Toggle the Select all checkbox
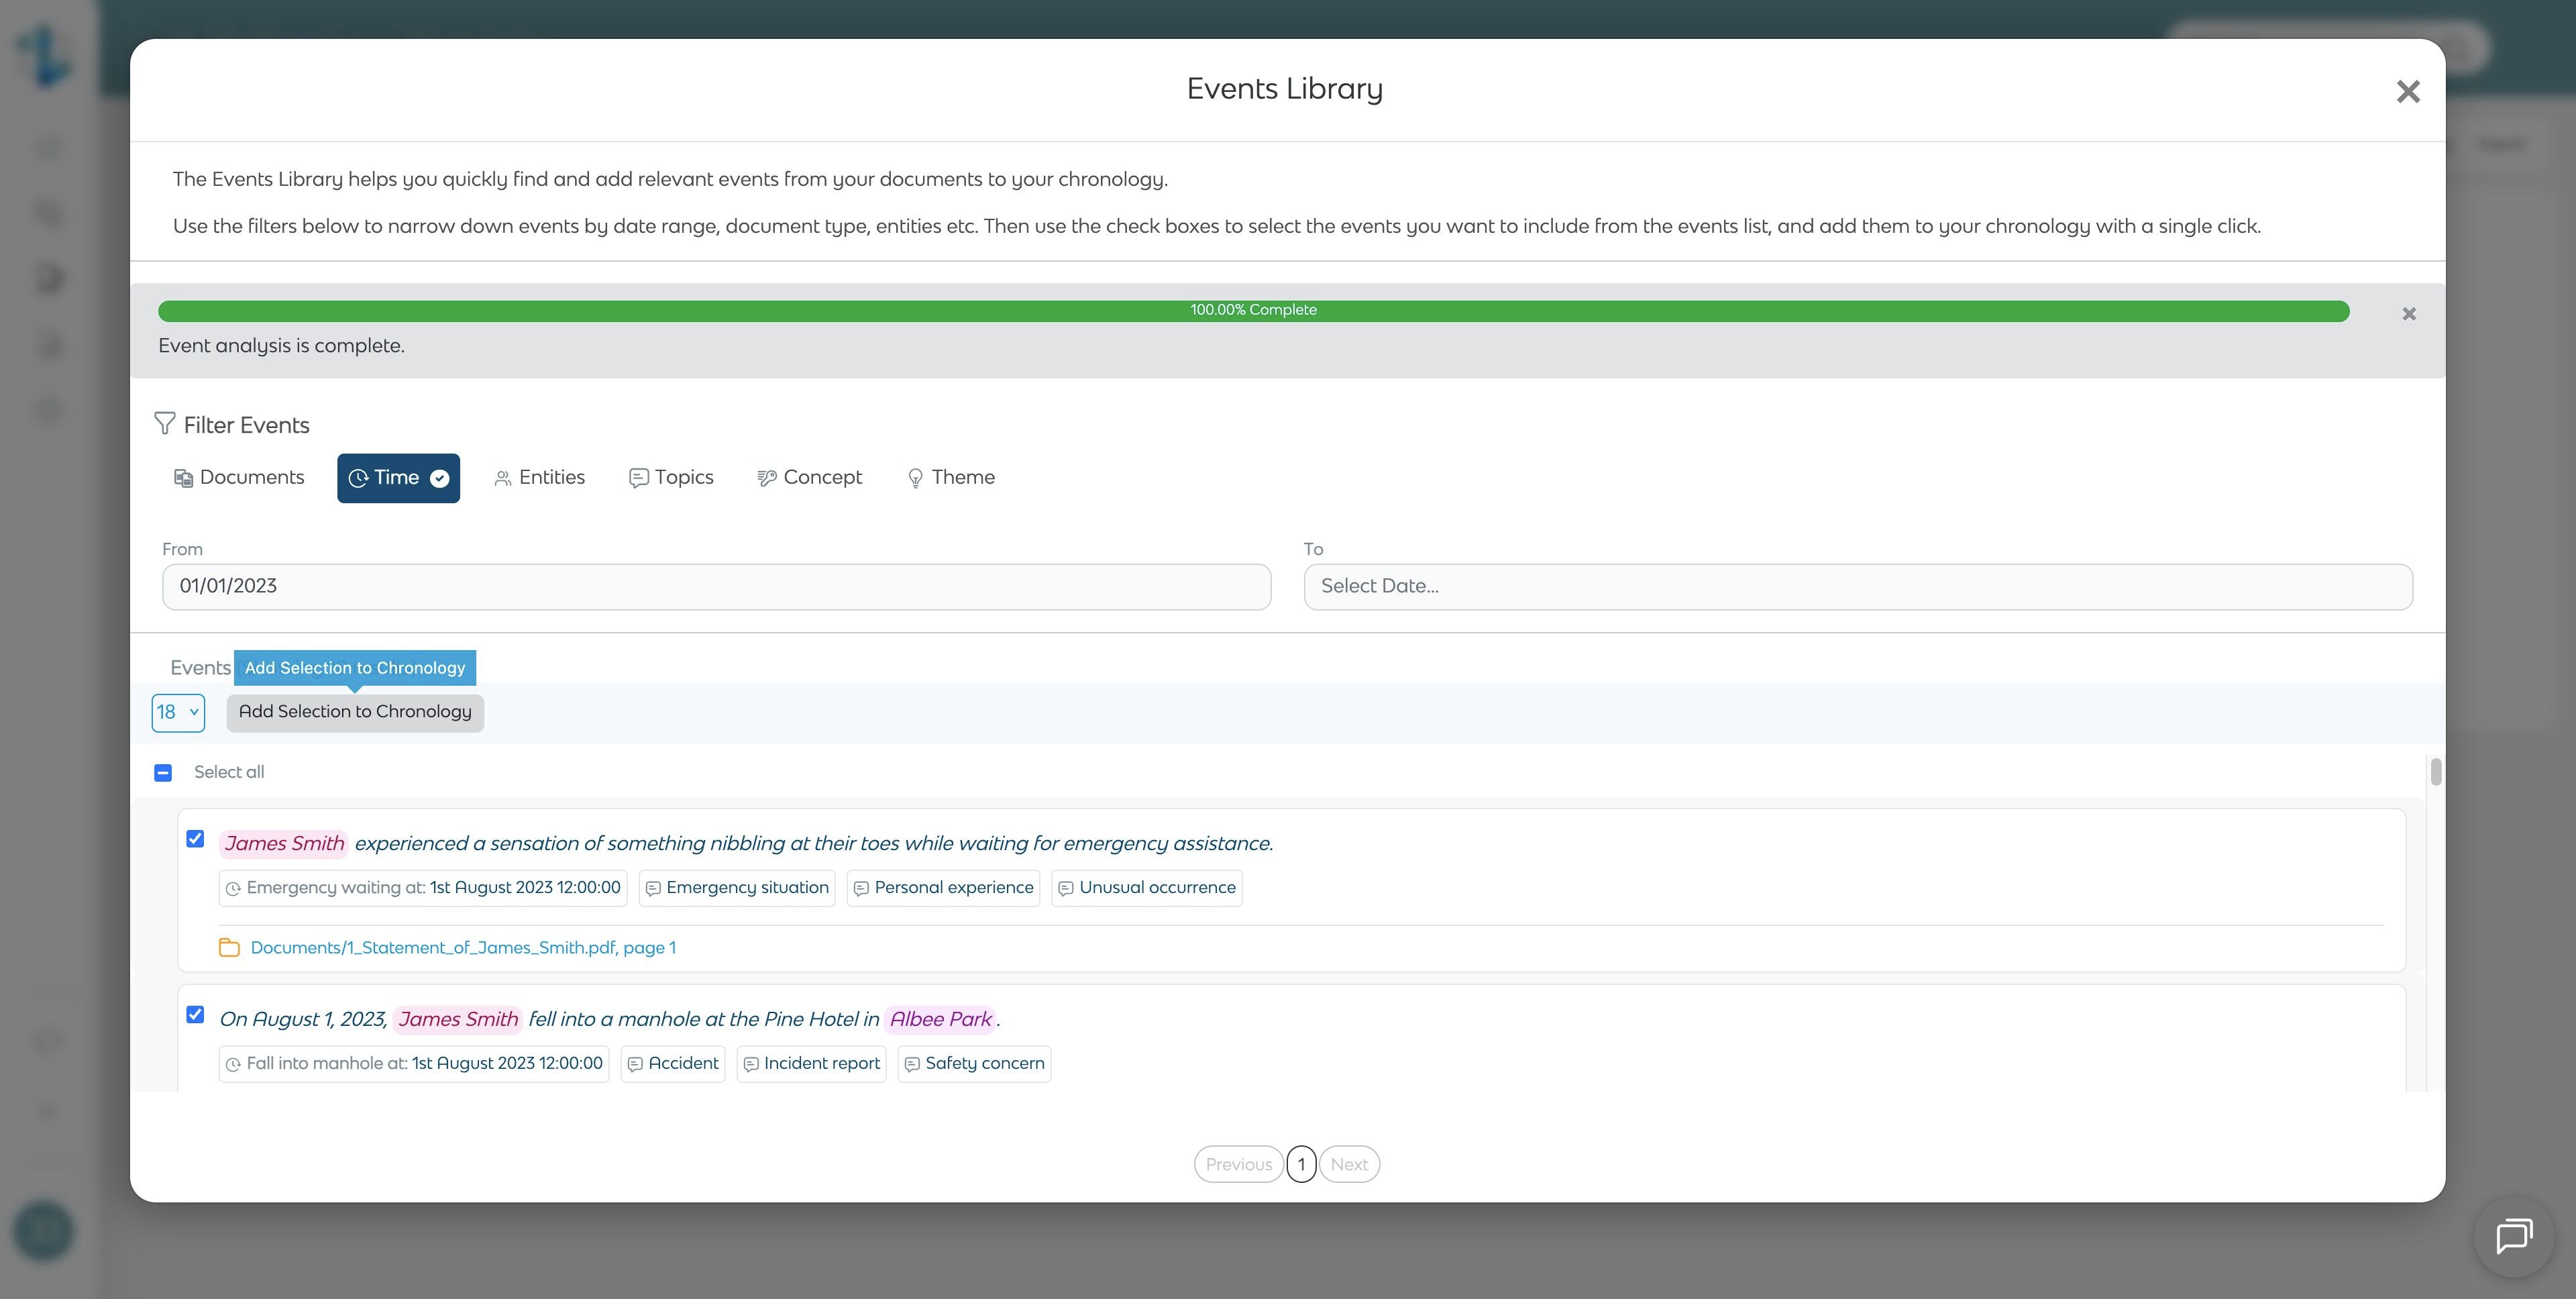The height and width of the screenshot is (1299, 2576). point(163,772)
